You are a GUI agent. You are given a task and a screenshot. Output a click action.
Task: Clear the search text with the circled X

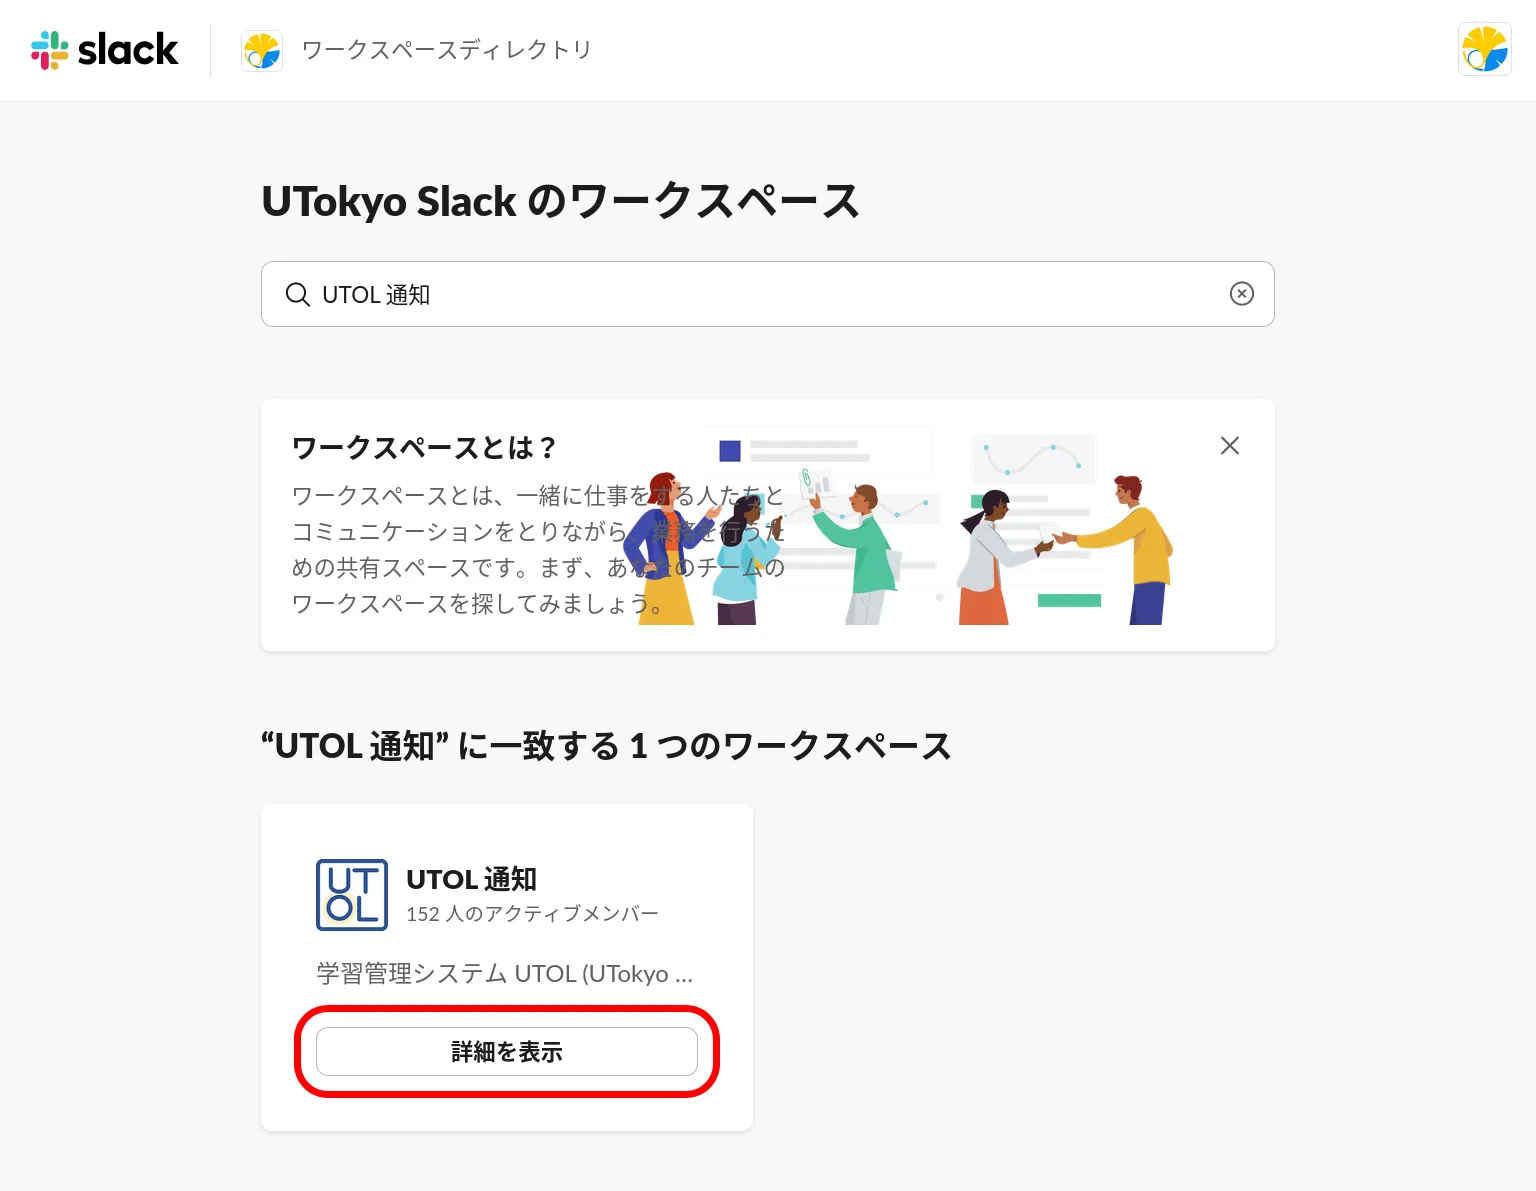[1241, 294]
